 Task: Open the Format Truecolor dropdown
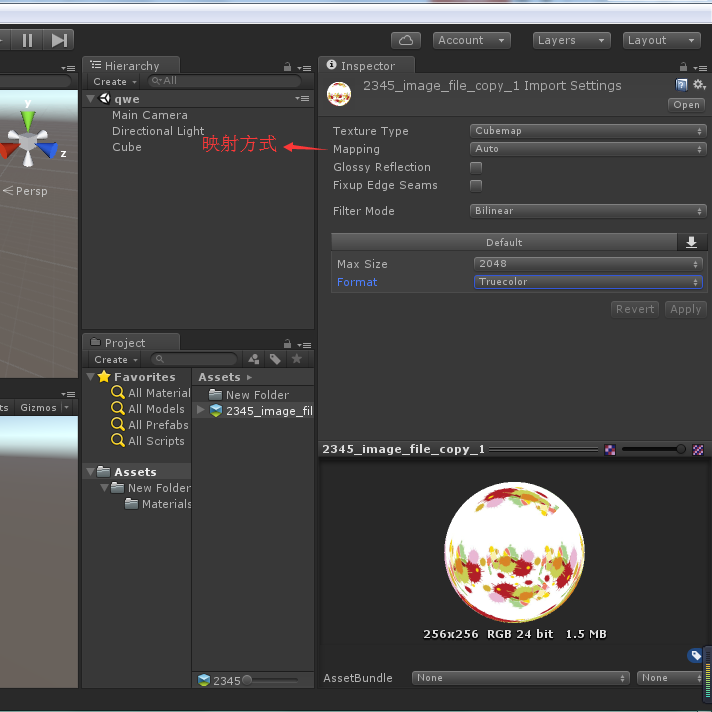click(588, 282)
